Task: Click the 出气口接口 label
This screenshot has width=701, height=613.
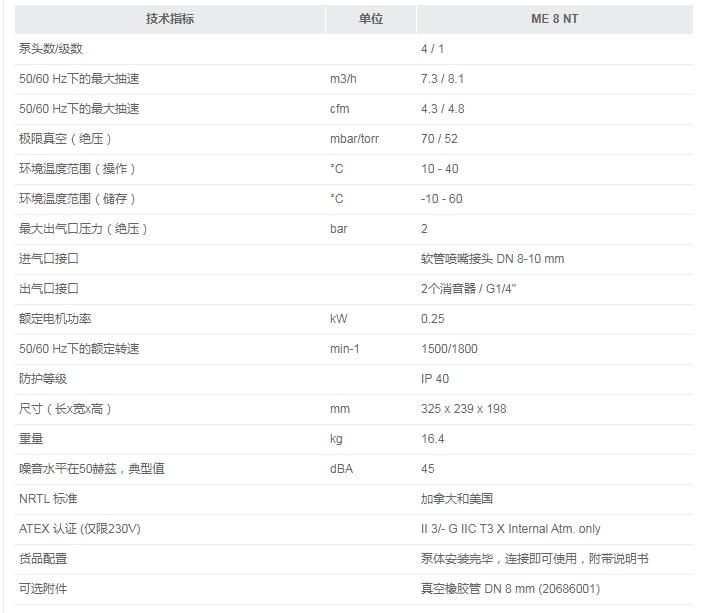Action: [x=49, y=288]
